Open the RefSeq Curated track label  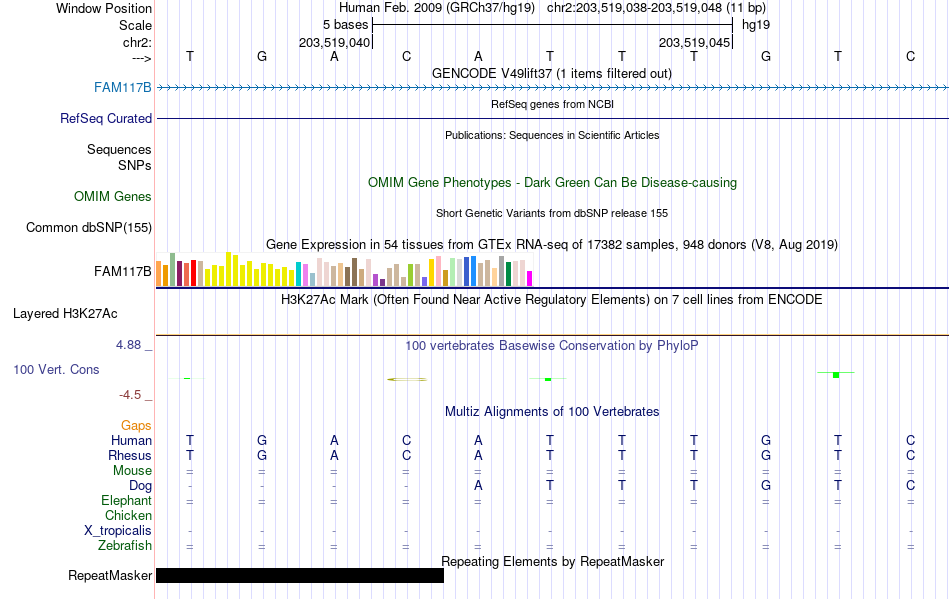tap(105, 119)
